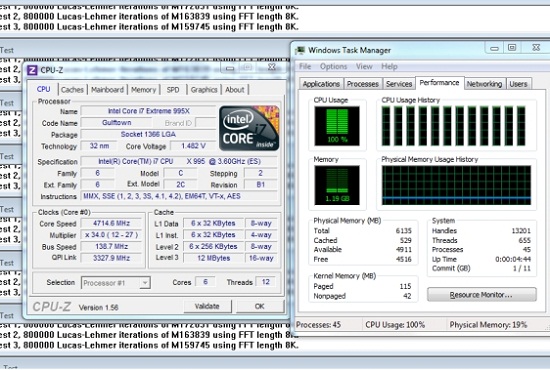Viewport: 550px width, 370px height.
Task: Click the M163839 Lucas-Lehmer test 2 line at top
Action: pos(149,17)
